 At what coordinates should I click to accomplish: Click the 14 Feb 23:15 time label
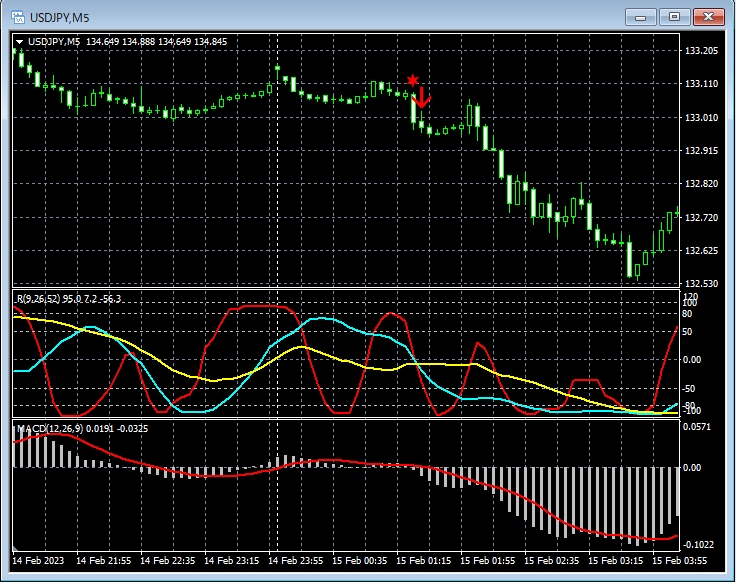pyautogui.click(x=232, y=561)
